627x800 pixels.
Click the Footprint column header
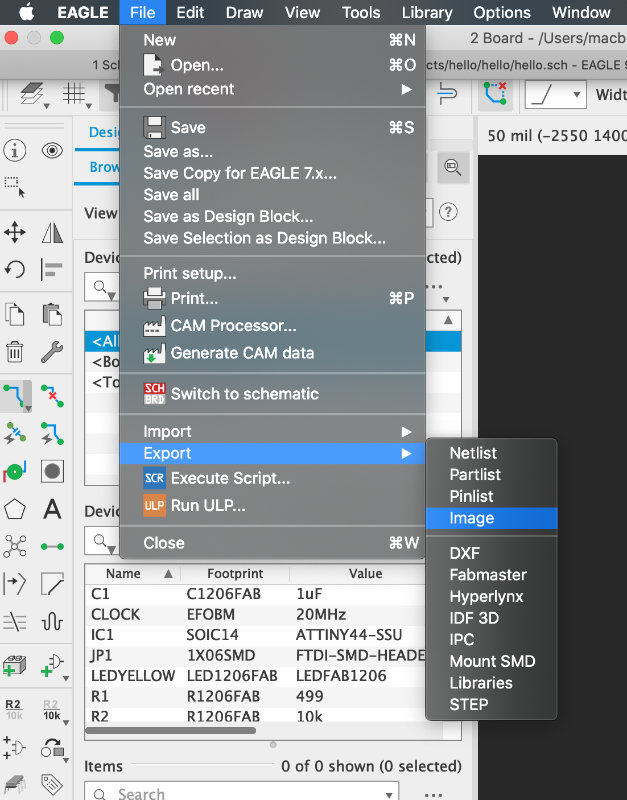pos(235,573)
